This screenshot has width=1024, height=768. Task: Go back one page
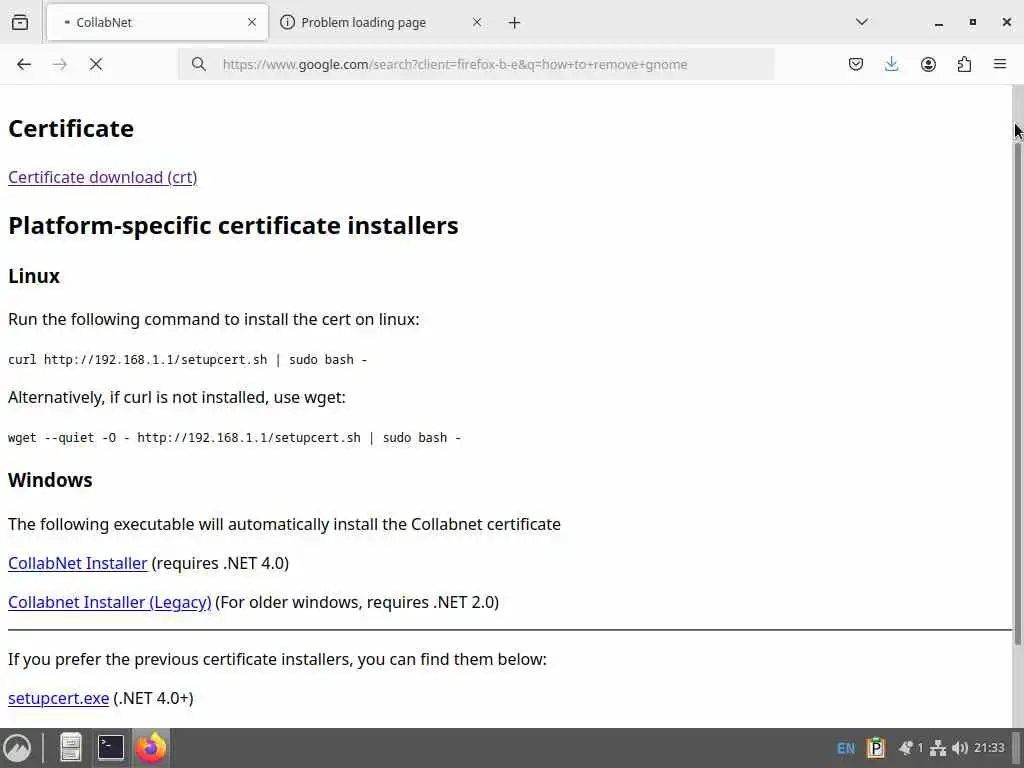pos(24,64)
